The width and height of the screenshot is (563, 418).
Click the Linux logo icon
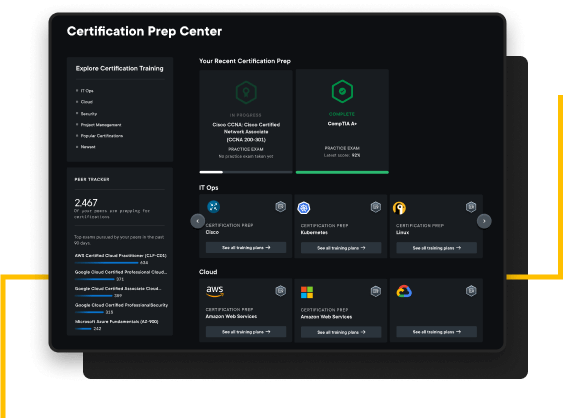point(399,208)
